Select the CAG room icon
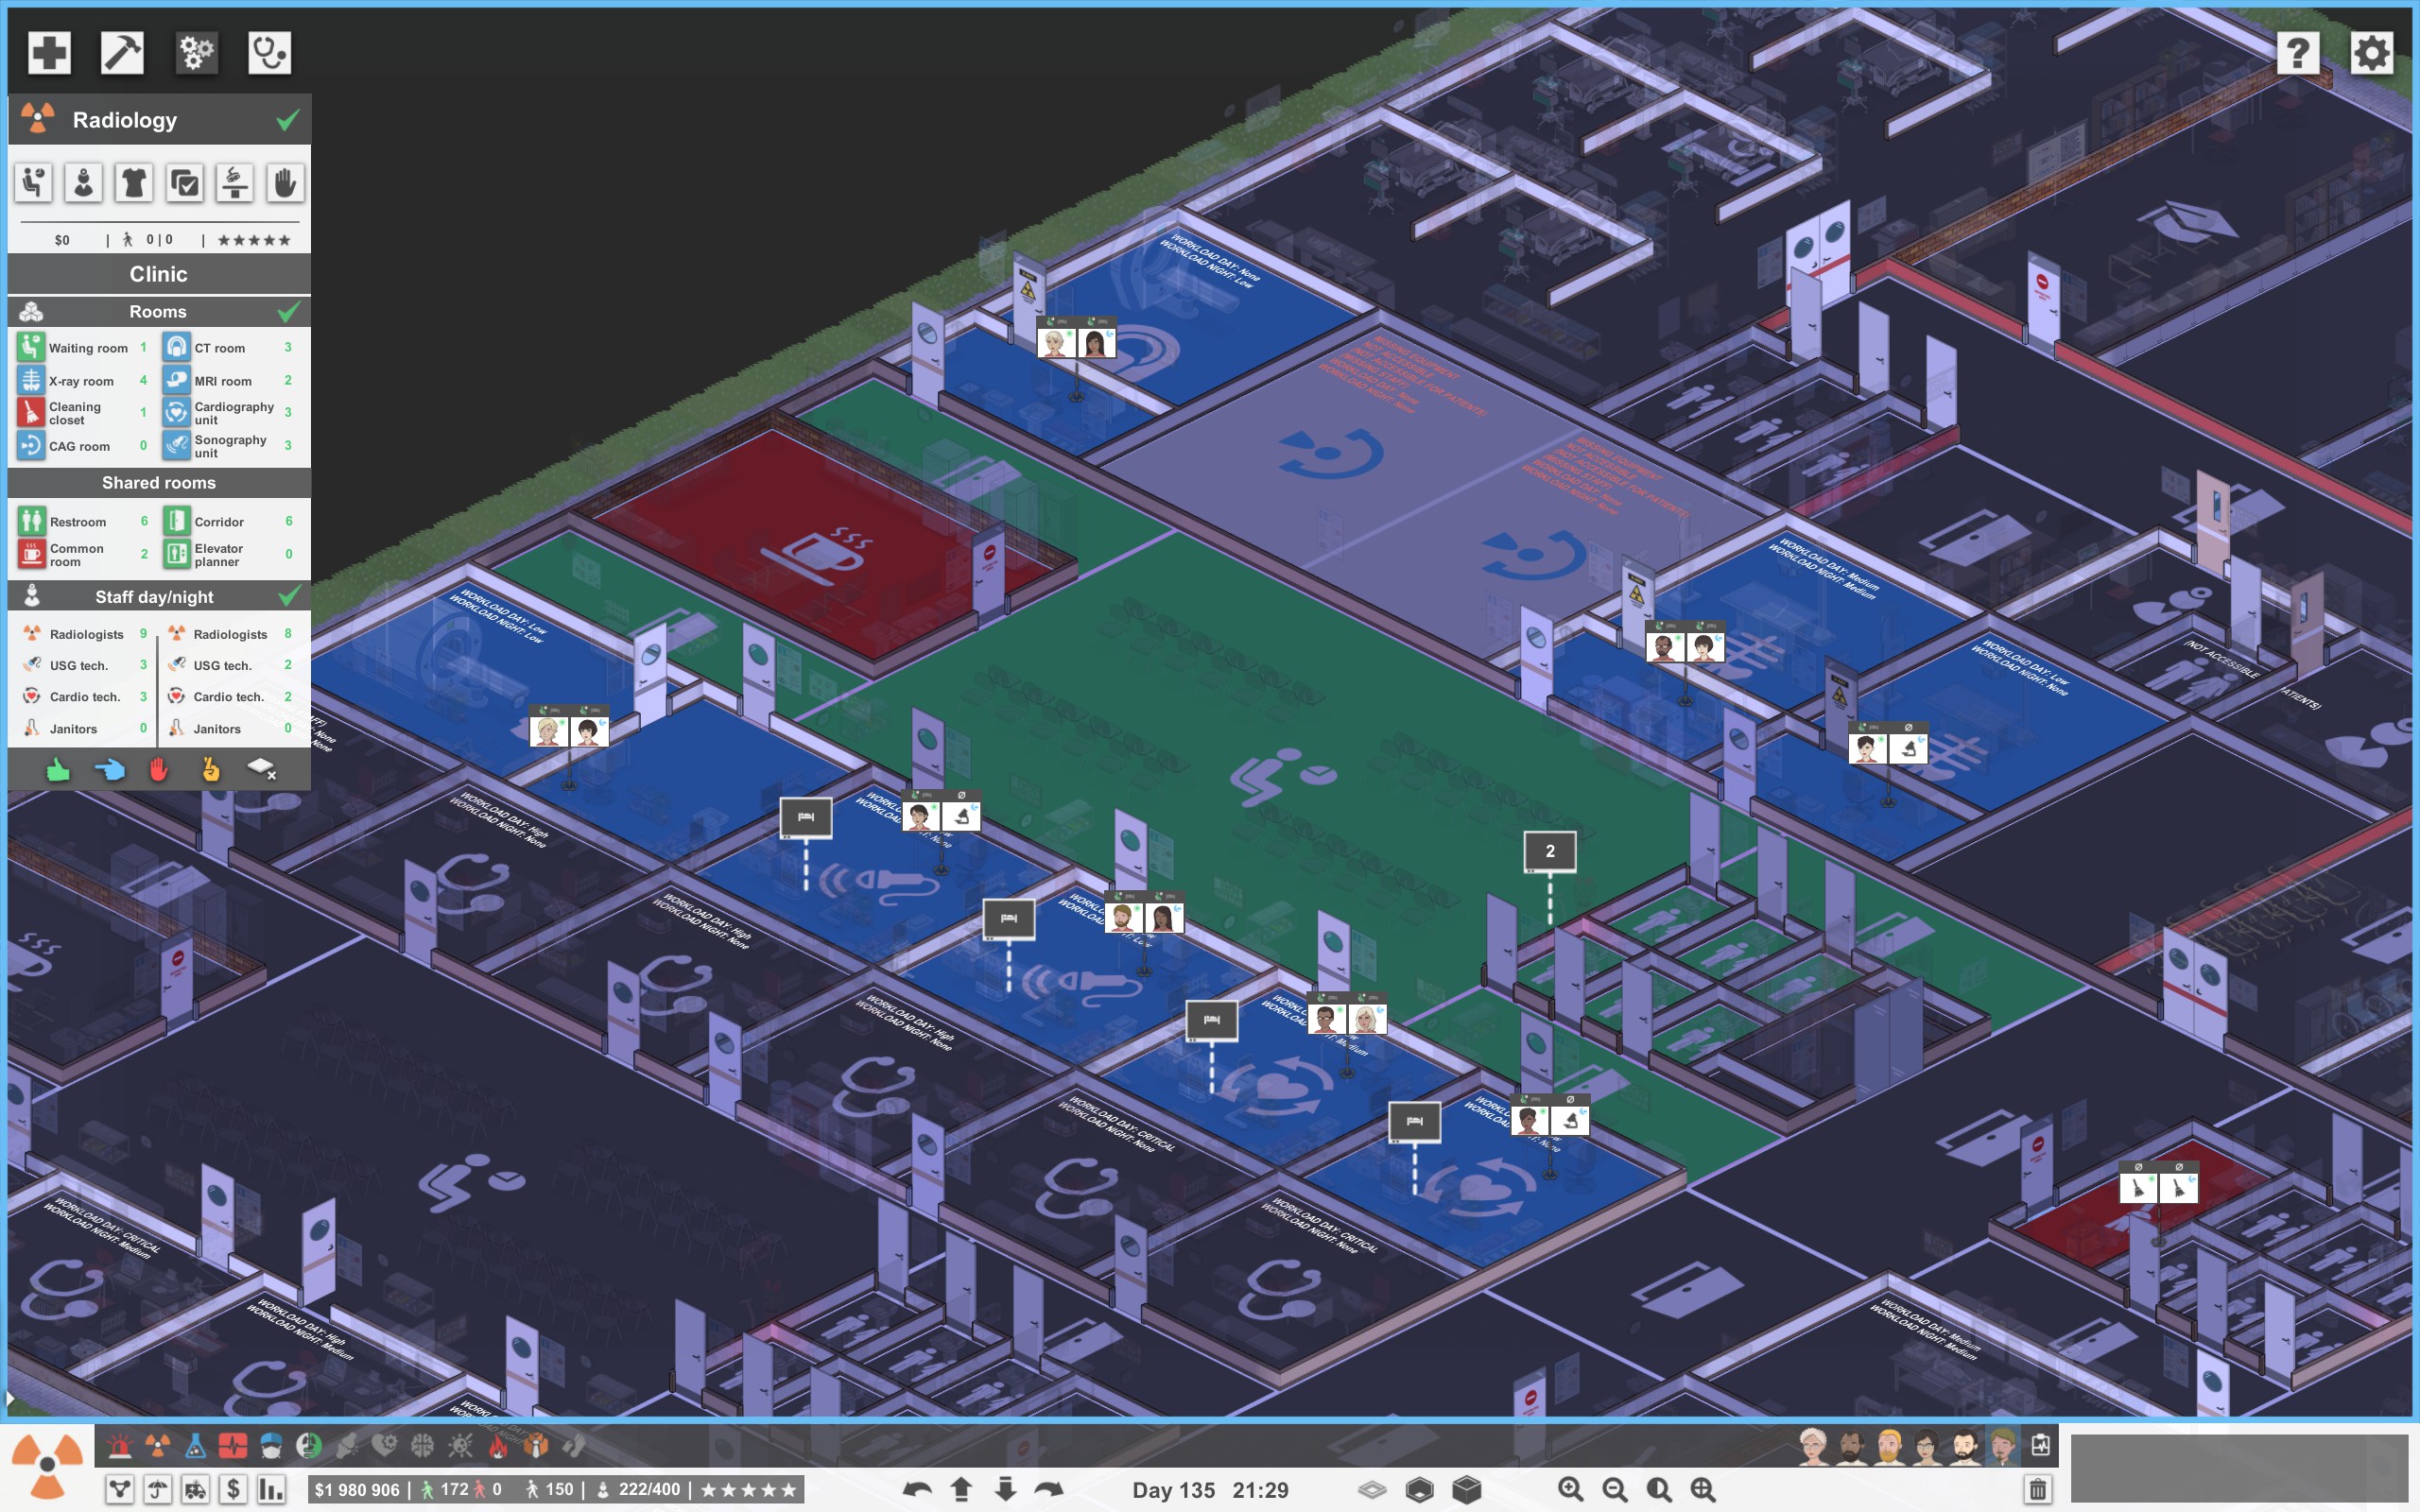 pyautogui.click(x=31, y=445)
